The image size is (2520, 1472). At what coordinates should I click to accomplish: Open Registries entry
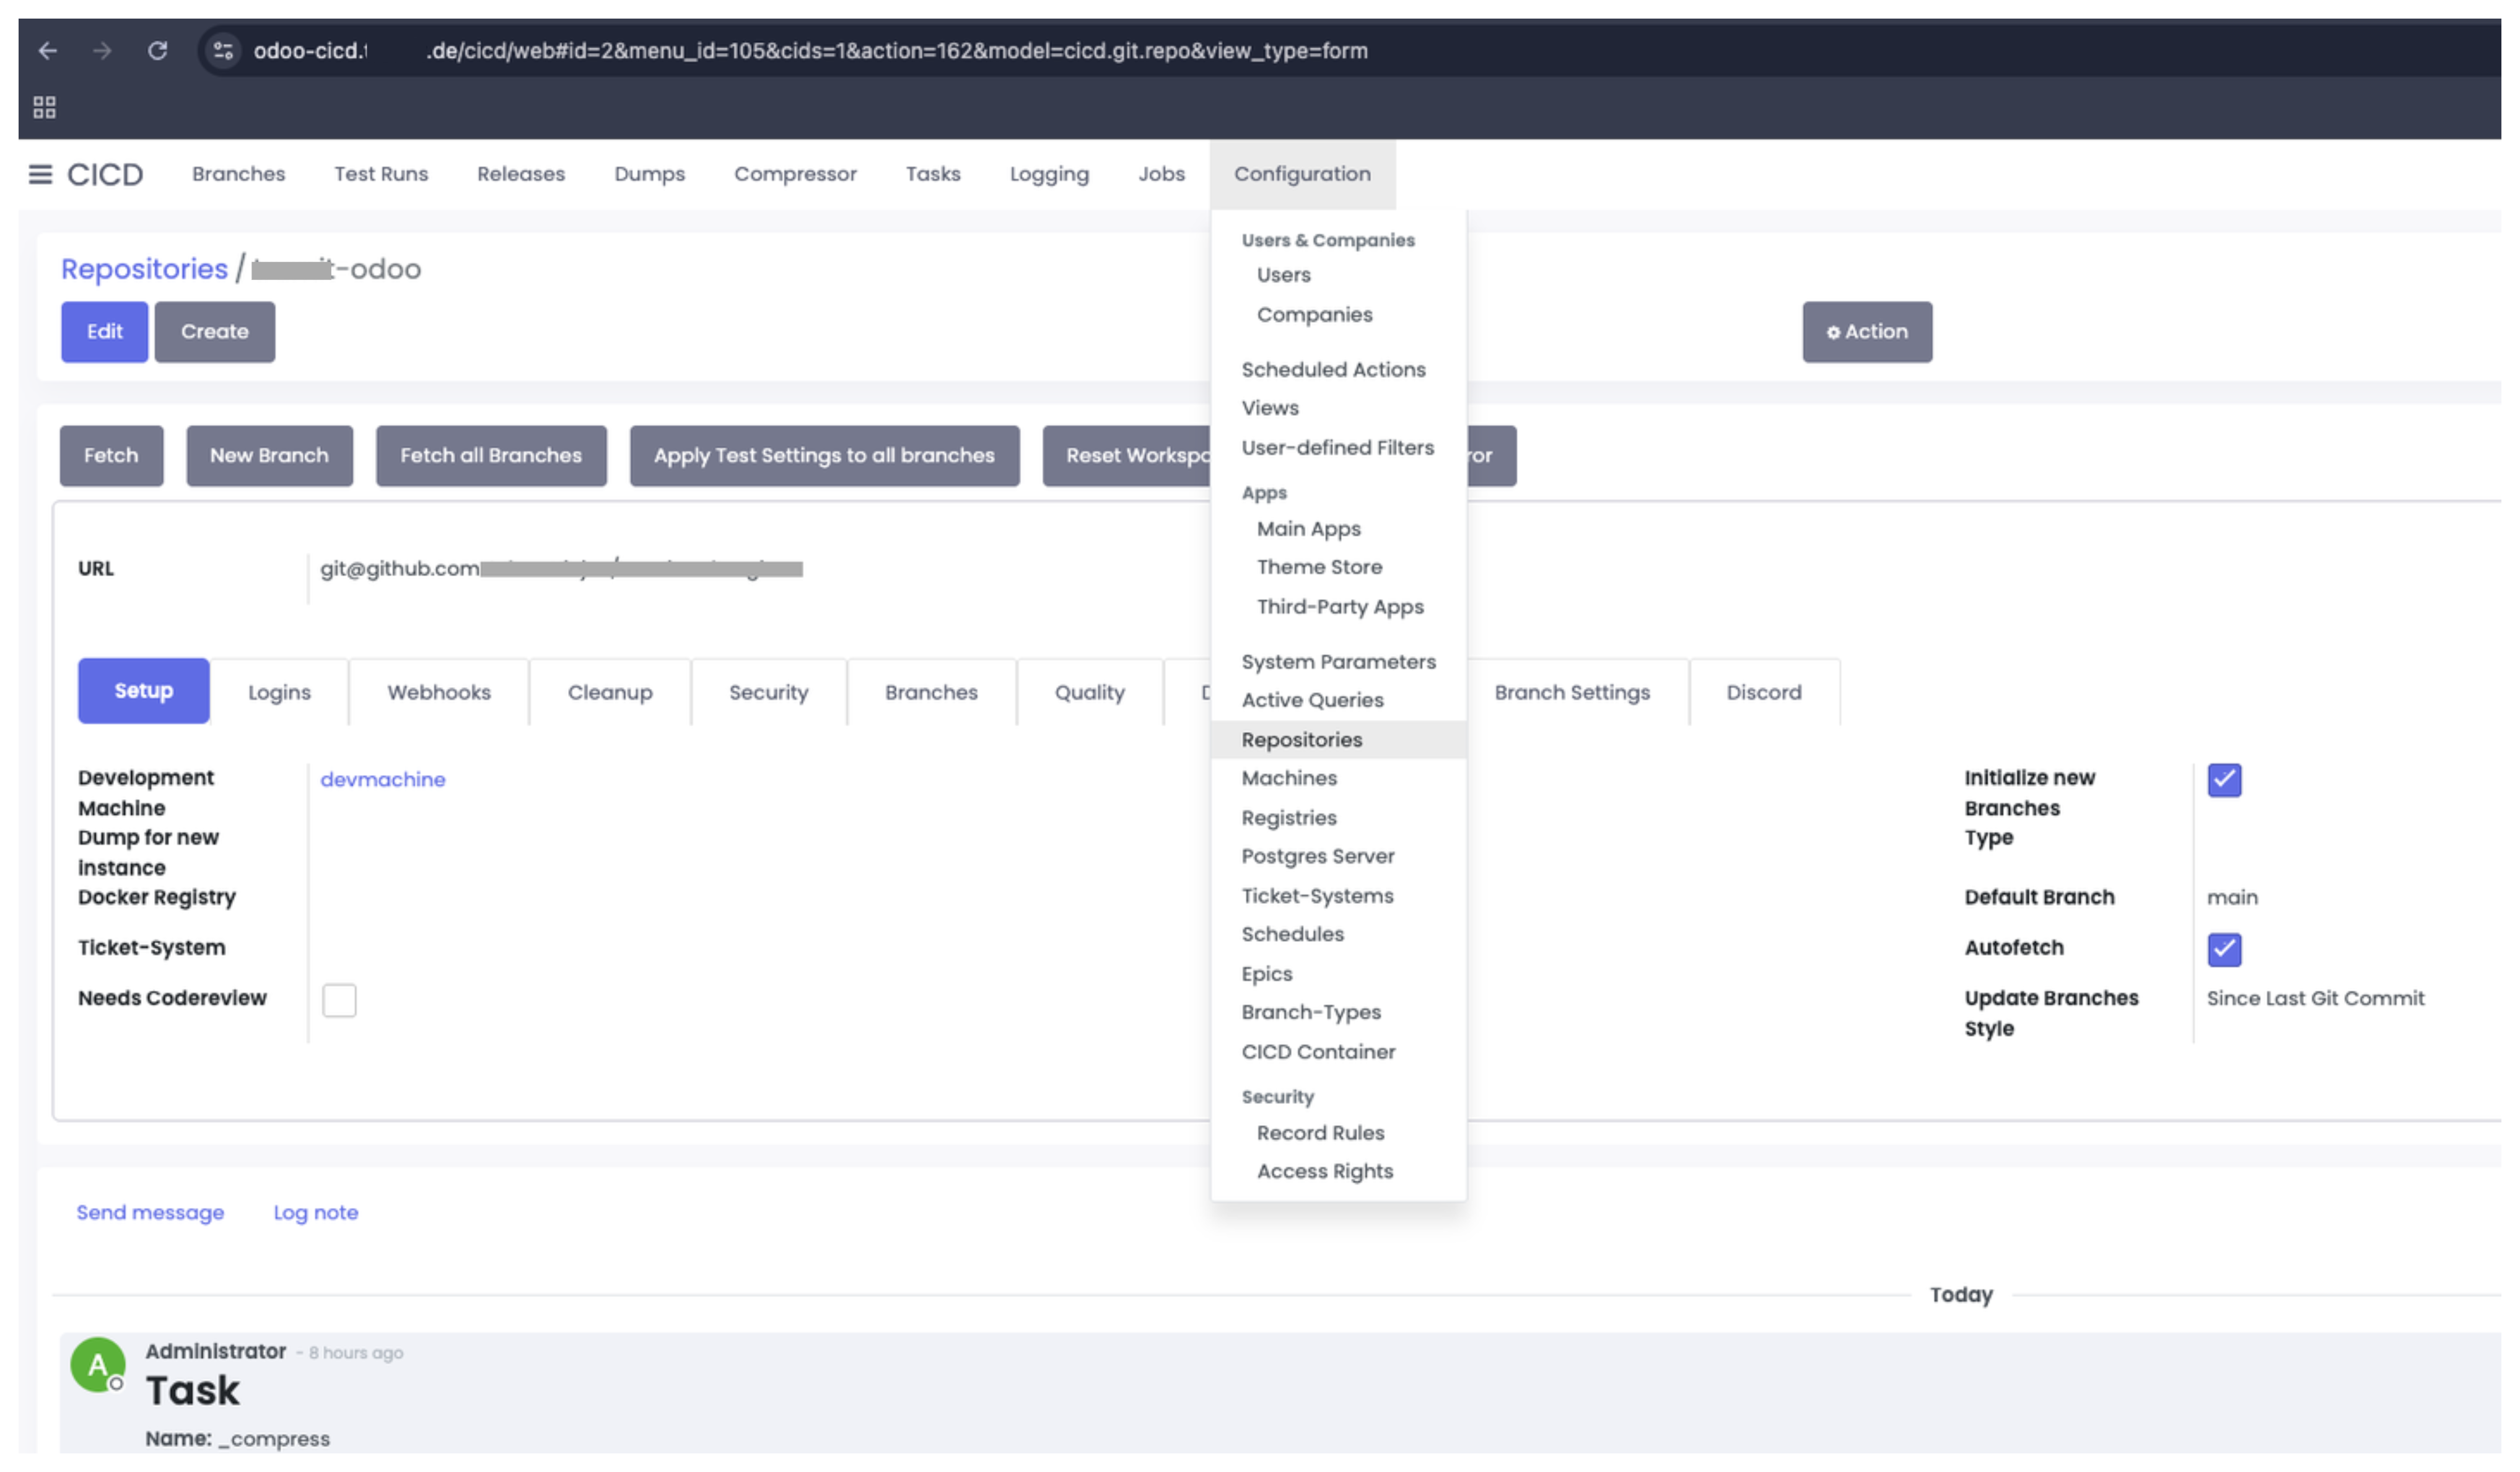pyautogui.click(x=1338, y=818)
